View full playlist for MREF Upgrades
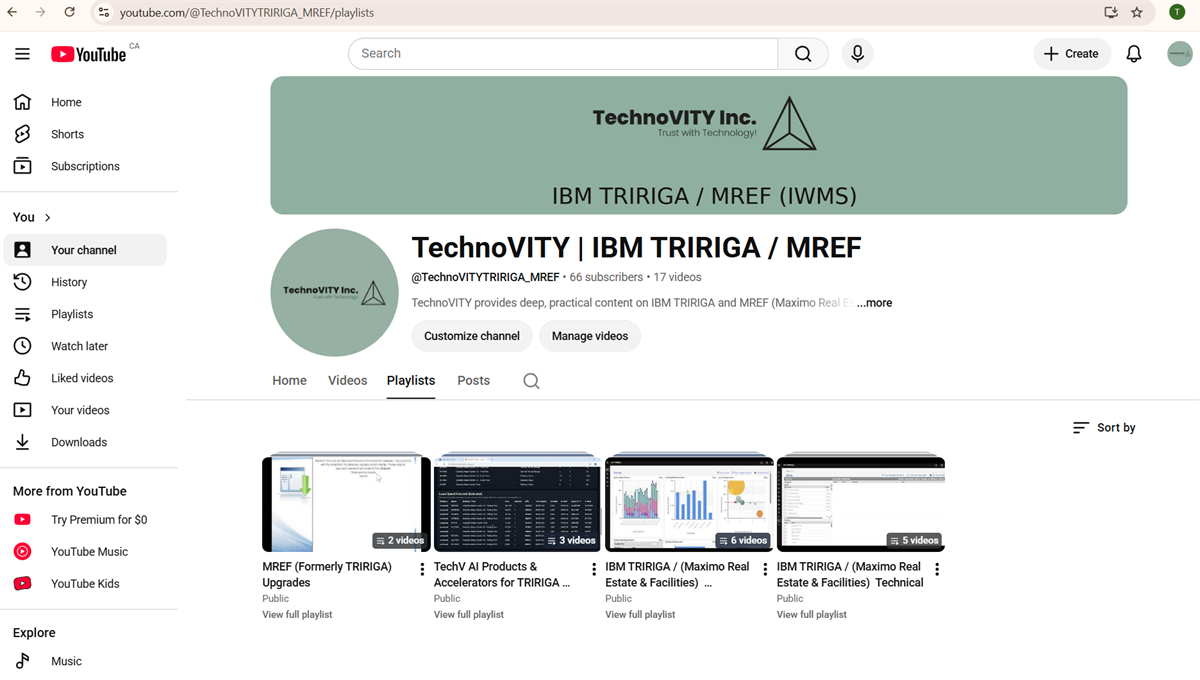Image resolution: width=1200 pixels, height=680 pixels. [x=297, y=615]
